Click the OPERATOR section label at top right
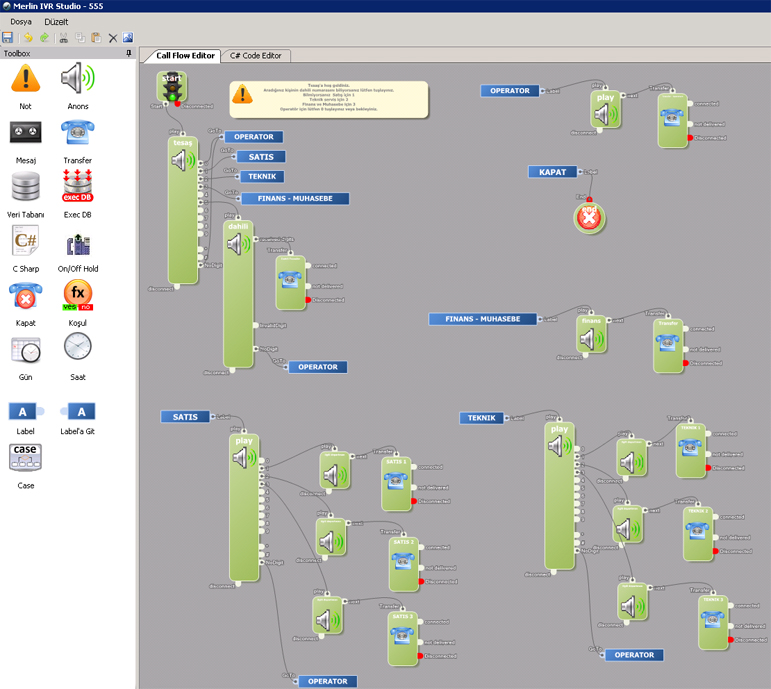Screen dimensions: 771x689 point(510,90)
